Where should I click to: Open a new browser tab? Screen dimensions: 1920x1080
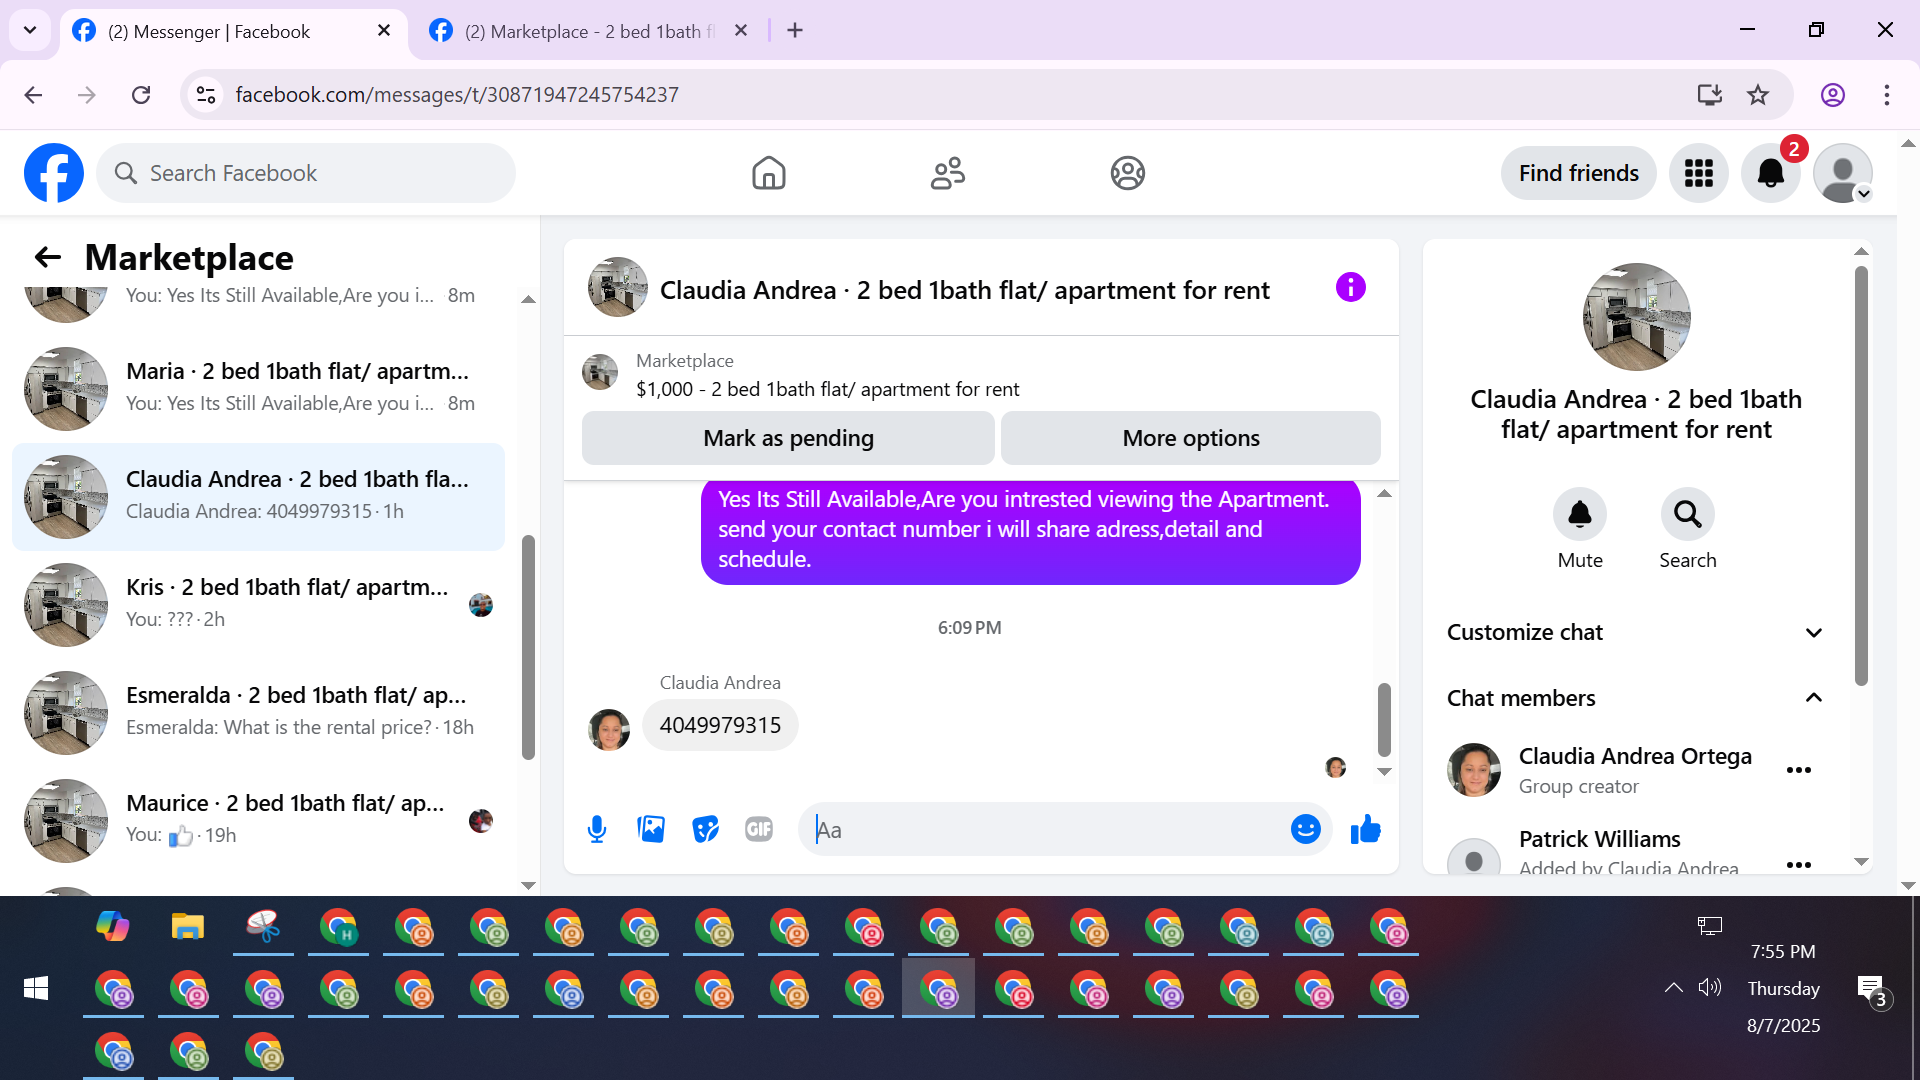tap(795, 31)
